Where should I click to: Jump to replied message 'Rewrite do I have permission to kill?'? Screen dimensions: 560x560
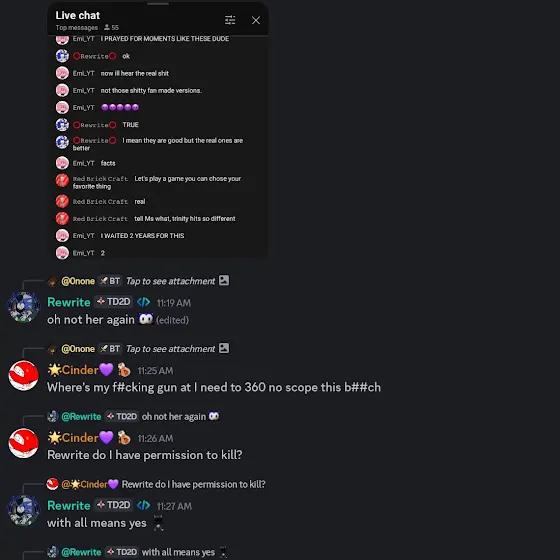tap(193, 484)
